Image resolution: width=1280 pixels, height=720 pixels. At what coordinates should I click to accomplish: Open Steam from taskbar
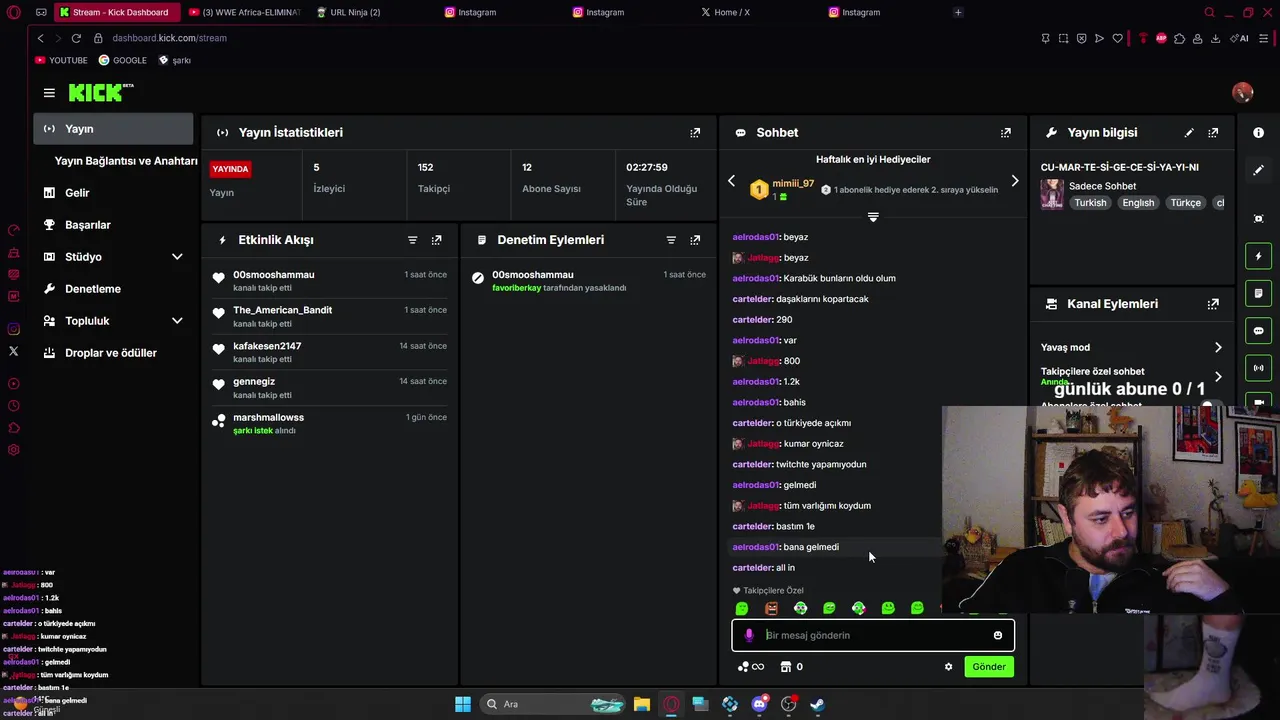click(817, 704)
